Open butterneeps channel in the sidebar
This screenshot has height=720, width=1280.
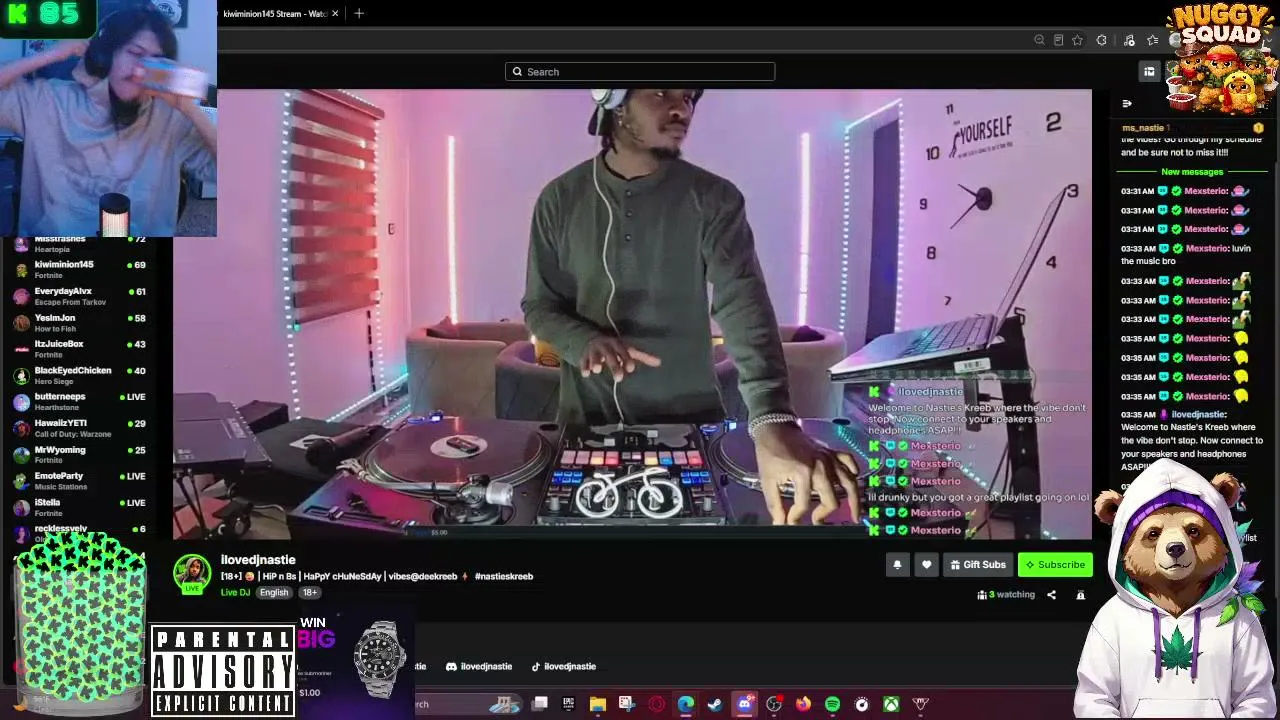80,402
